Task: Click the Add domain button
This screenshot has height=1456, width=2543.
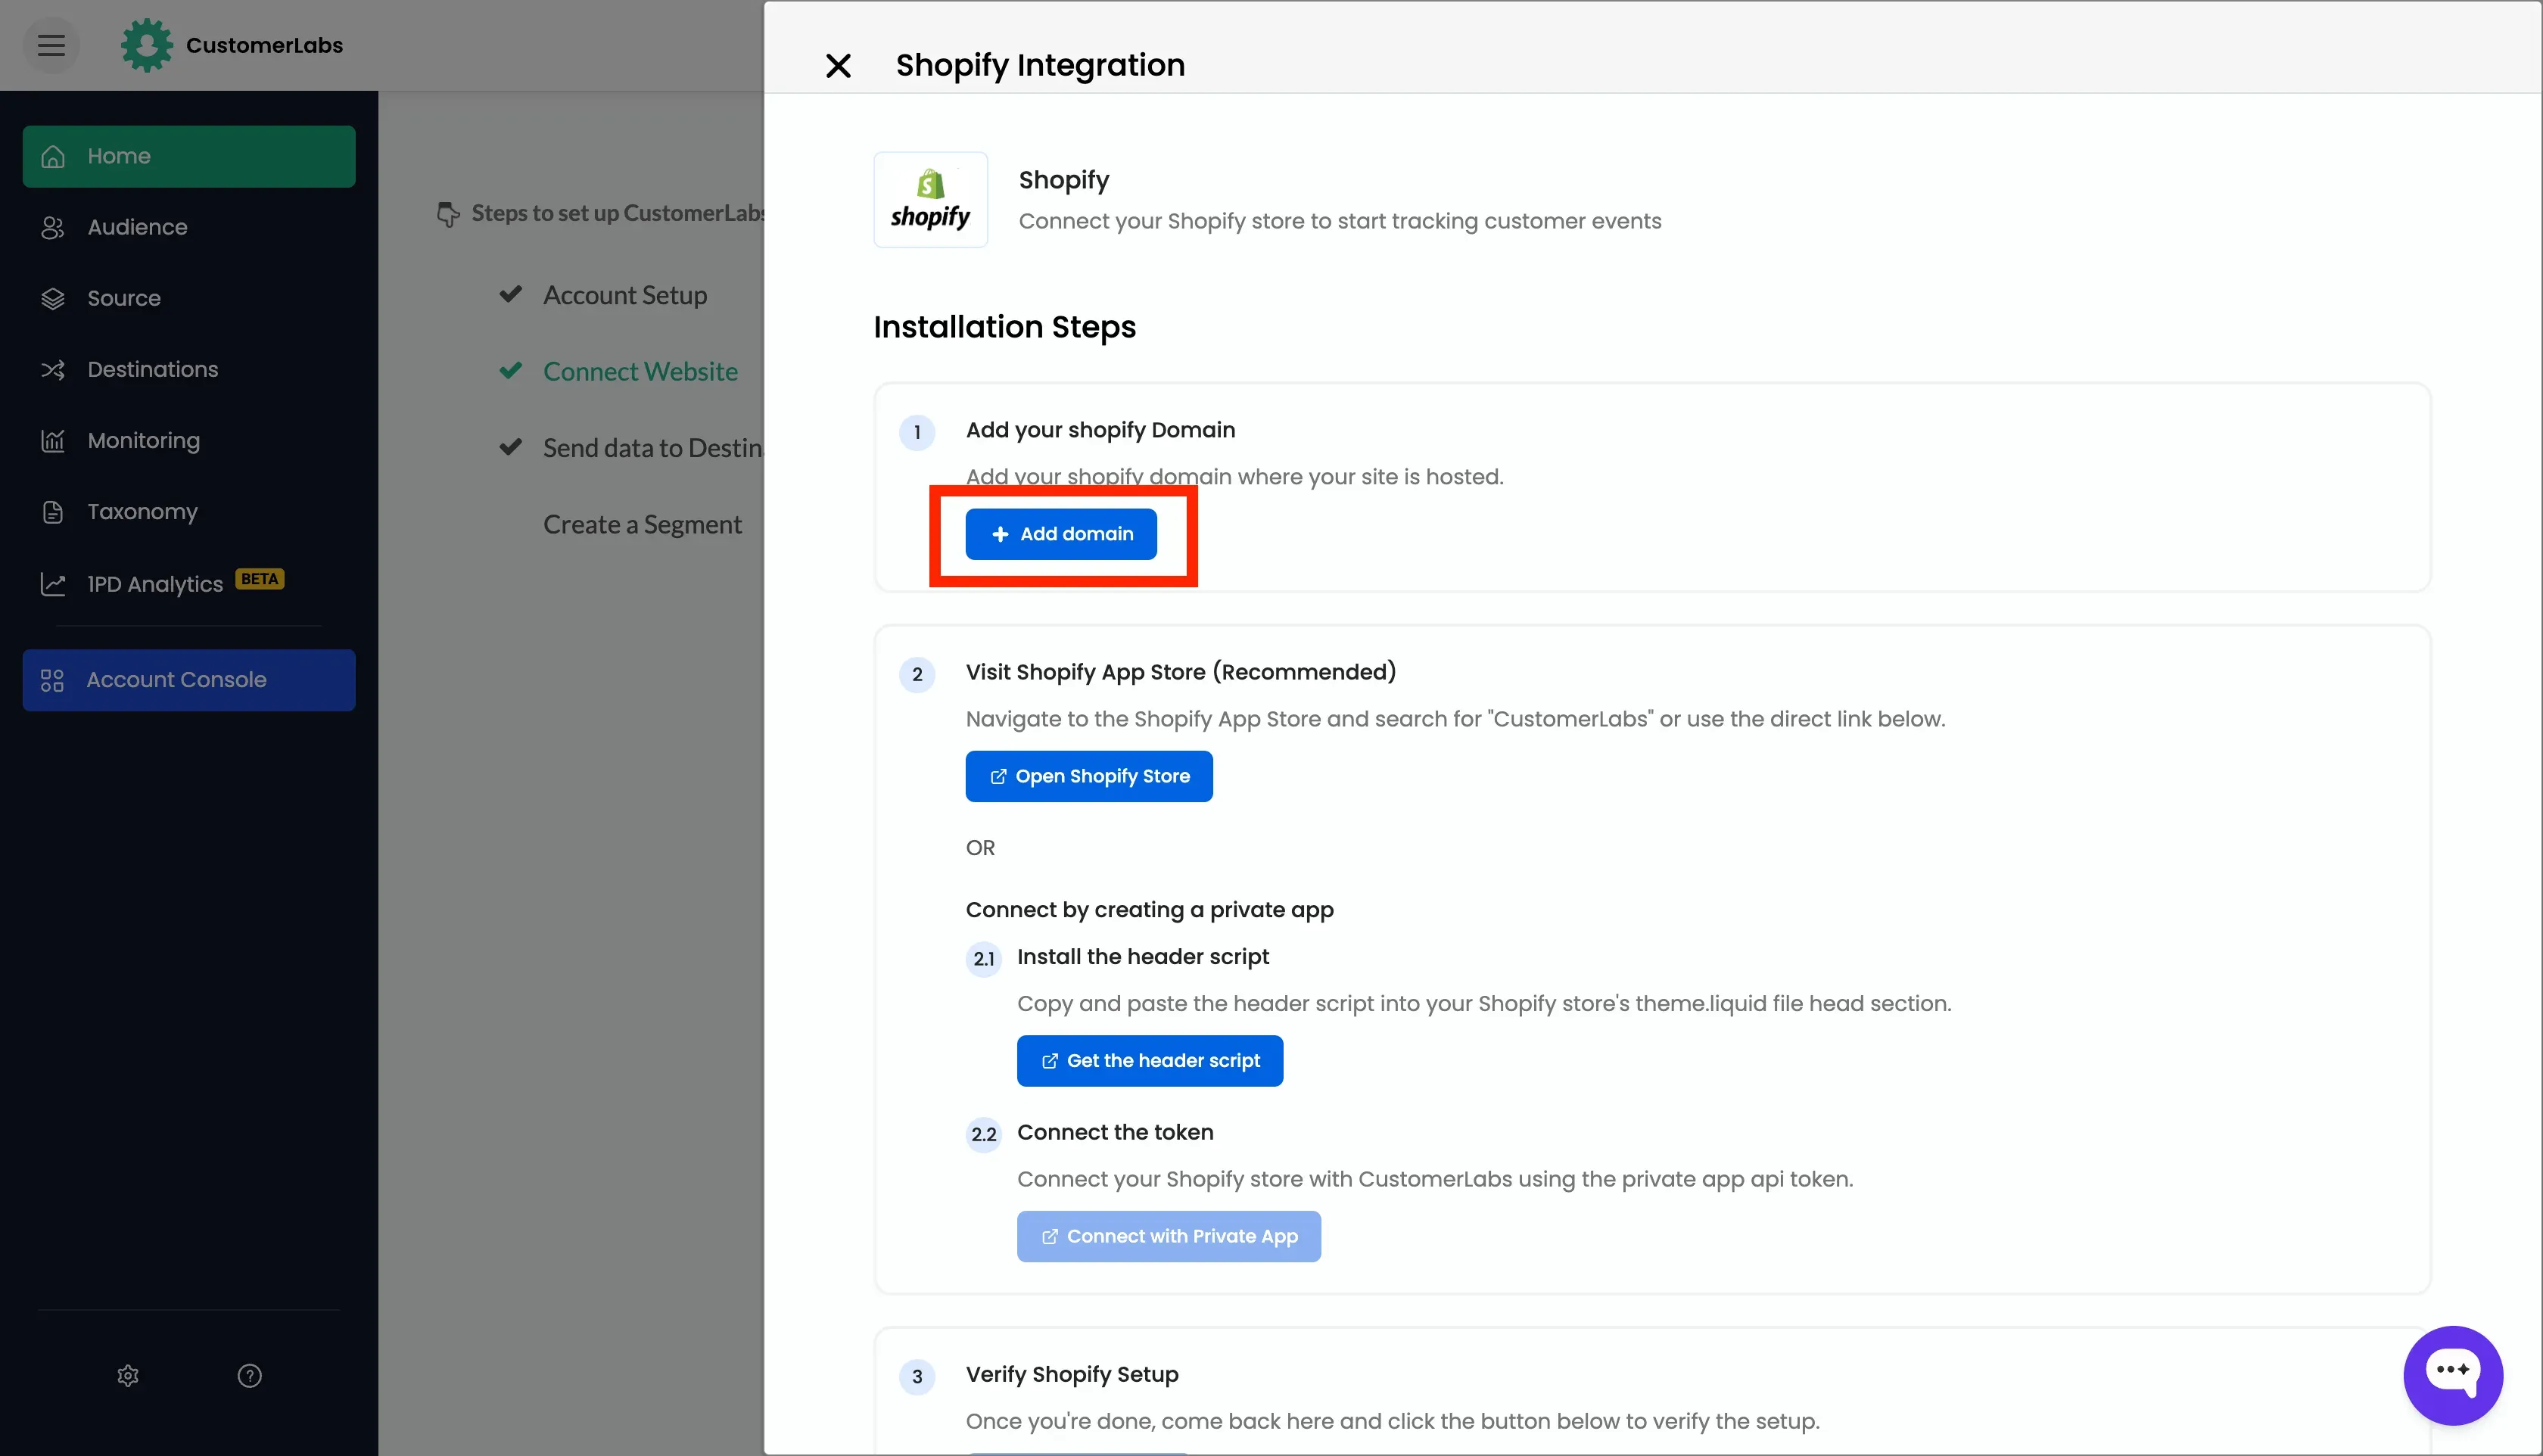Action: (x=1061, y=534)
